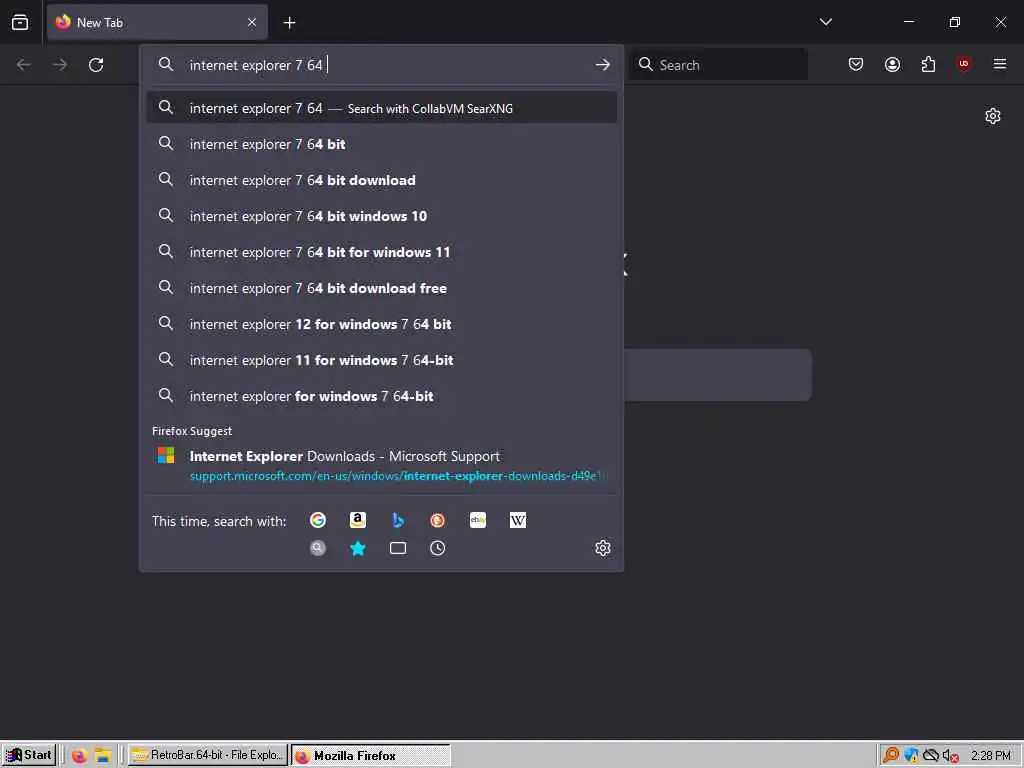Choose suggestion 7 64 bit download free

tap(382, 288)
